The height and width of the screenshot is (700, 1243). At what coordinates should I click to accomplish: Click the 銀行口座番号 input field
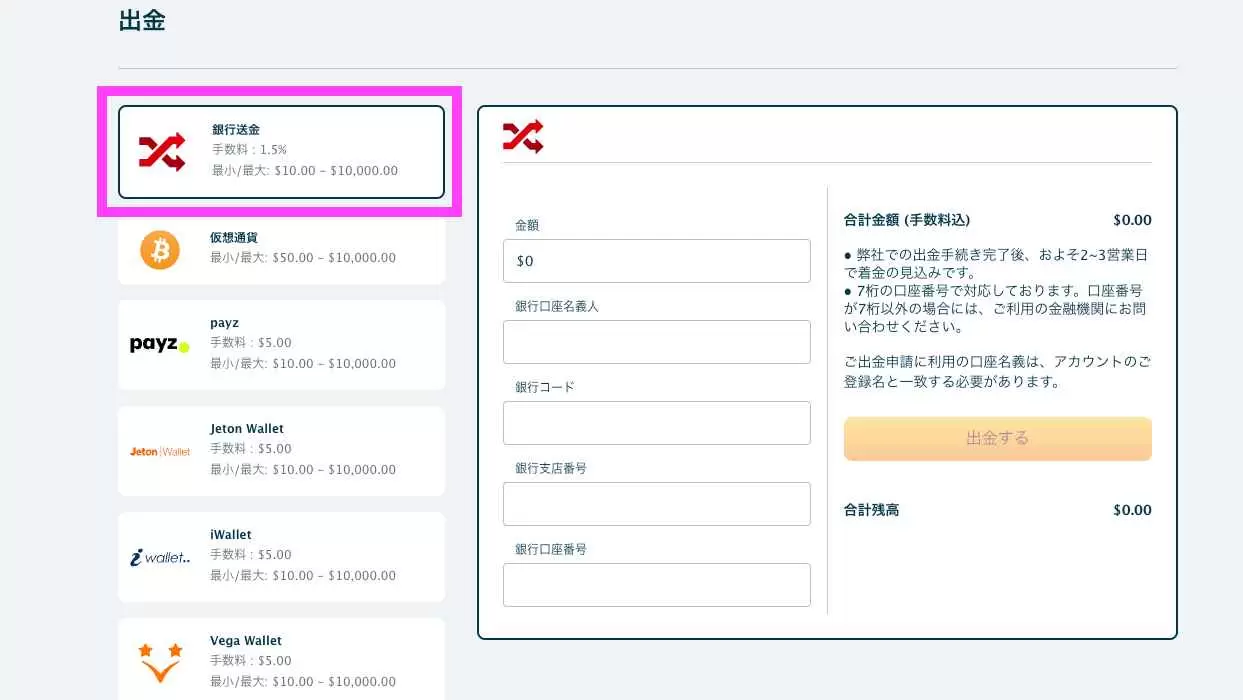point(656,585)
